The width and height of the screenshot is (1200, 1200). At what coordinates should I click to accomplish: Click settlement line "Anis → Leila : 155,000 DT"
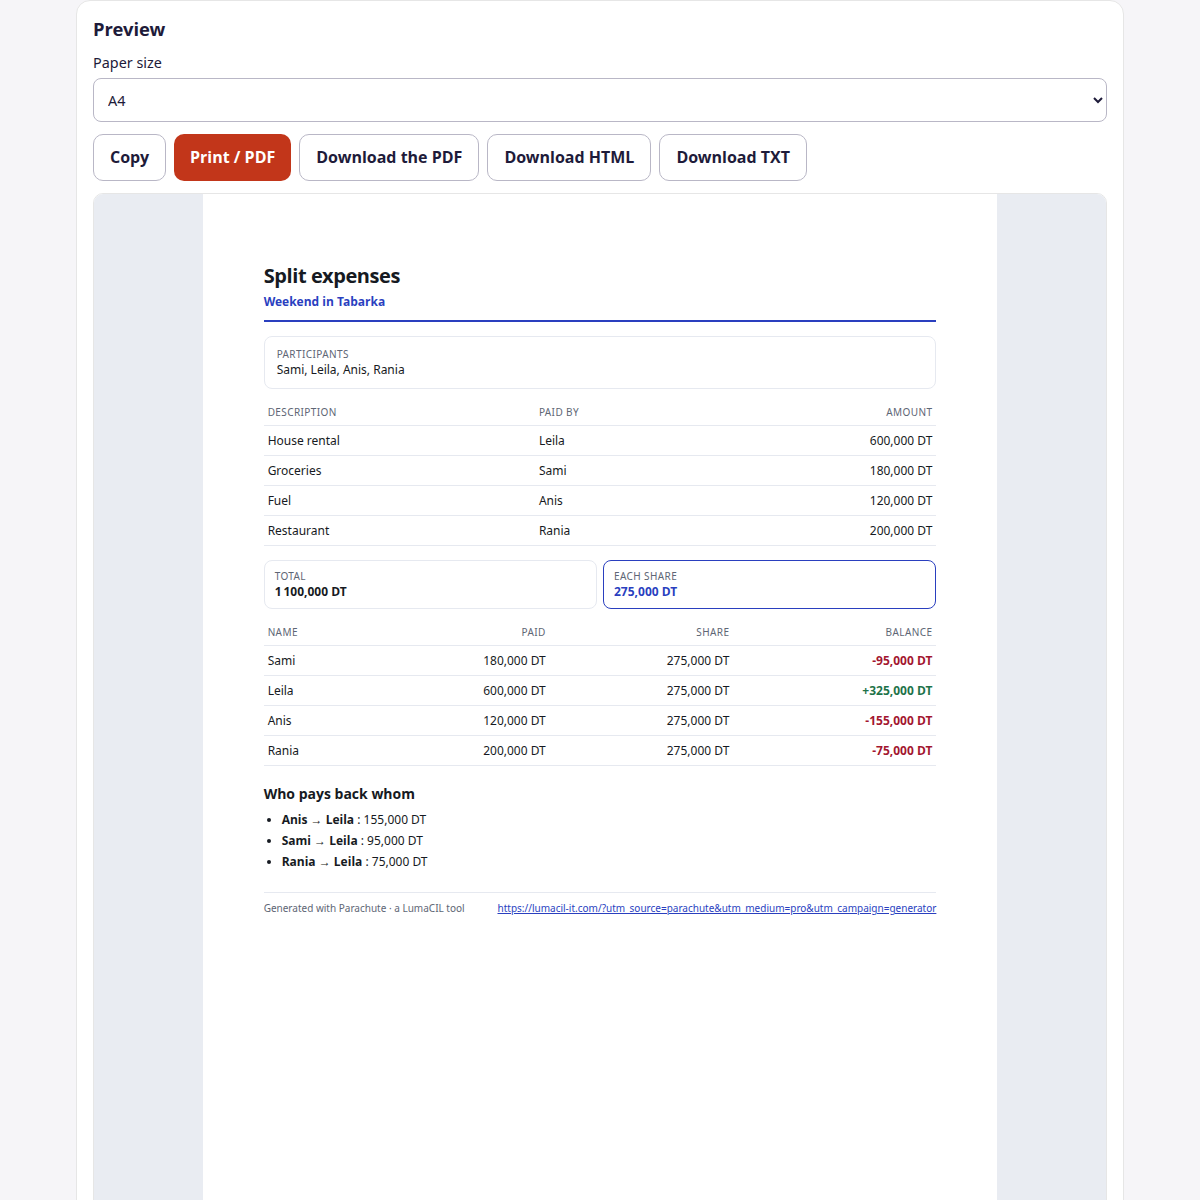pyautogui.click(x=354, y=819)
